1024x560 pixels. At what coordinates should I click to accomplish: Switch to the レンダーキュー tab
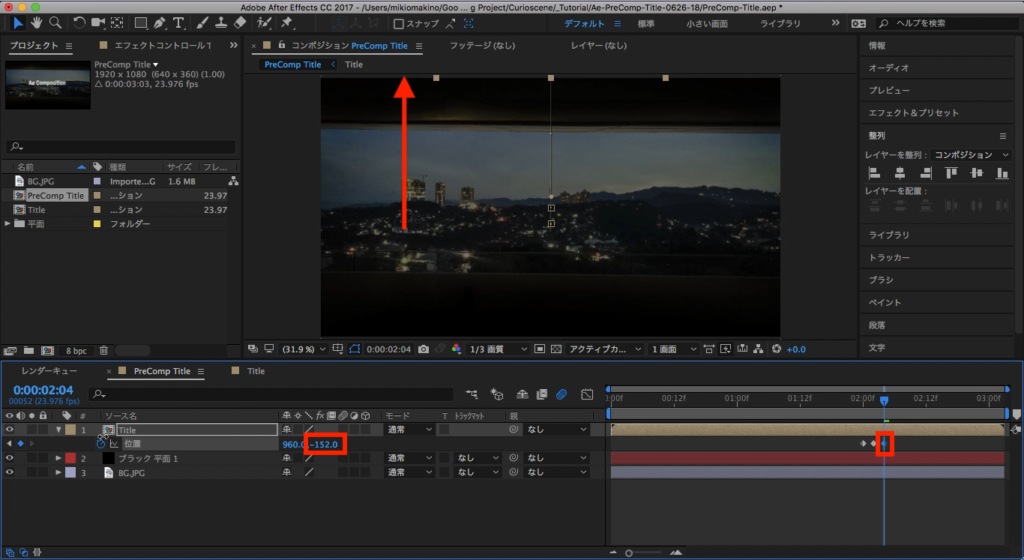click(x=49, y=371)
